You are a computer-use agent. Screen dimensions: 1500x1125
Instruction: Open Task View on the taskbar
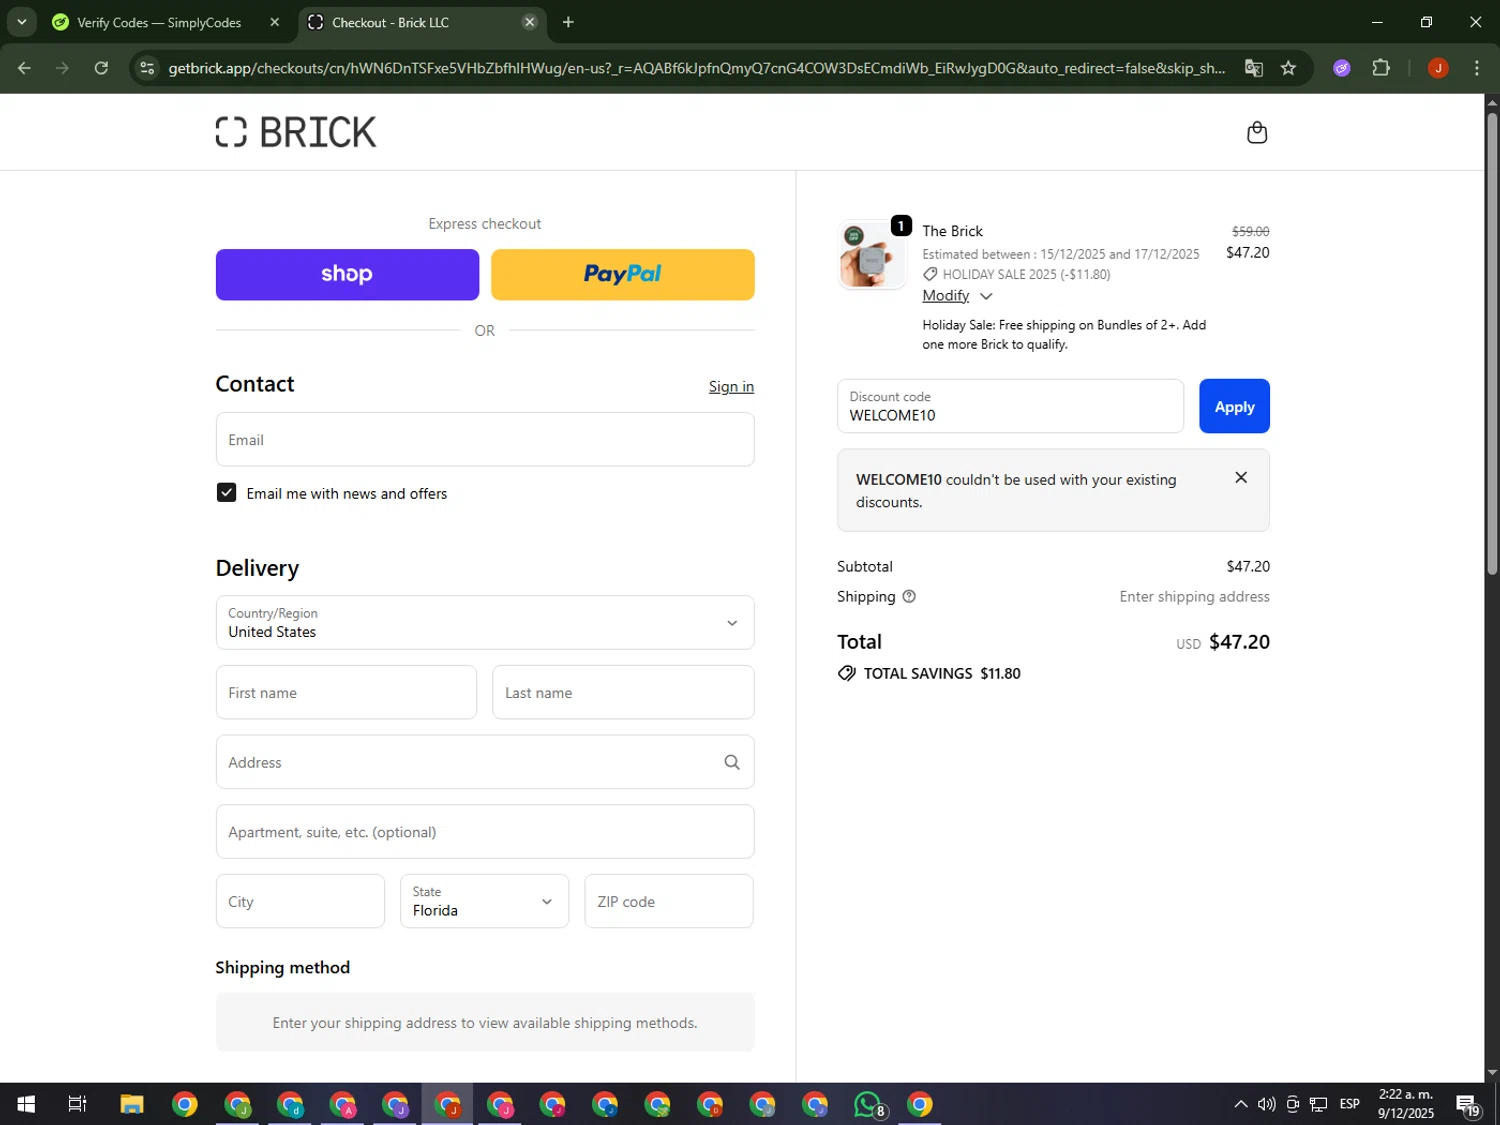77,1104
